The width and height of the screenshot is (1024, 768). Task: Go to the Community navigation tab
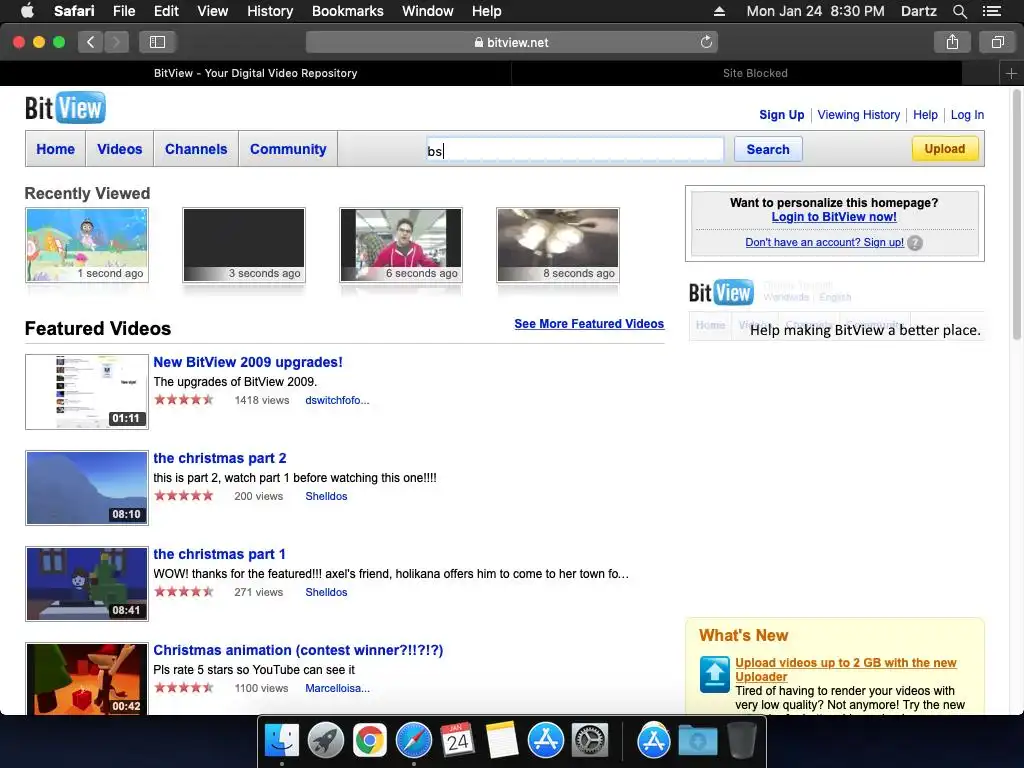pyautogui.click(x=288, y=149)
